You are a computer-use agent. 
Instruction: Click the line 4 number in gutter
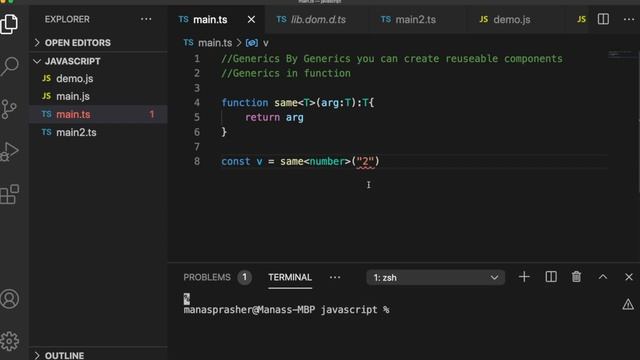[x=197, y=102]
